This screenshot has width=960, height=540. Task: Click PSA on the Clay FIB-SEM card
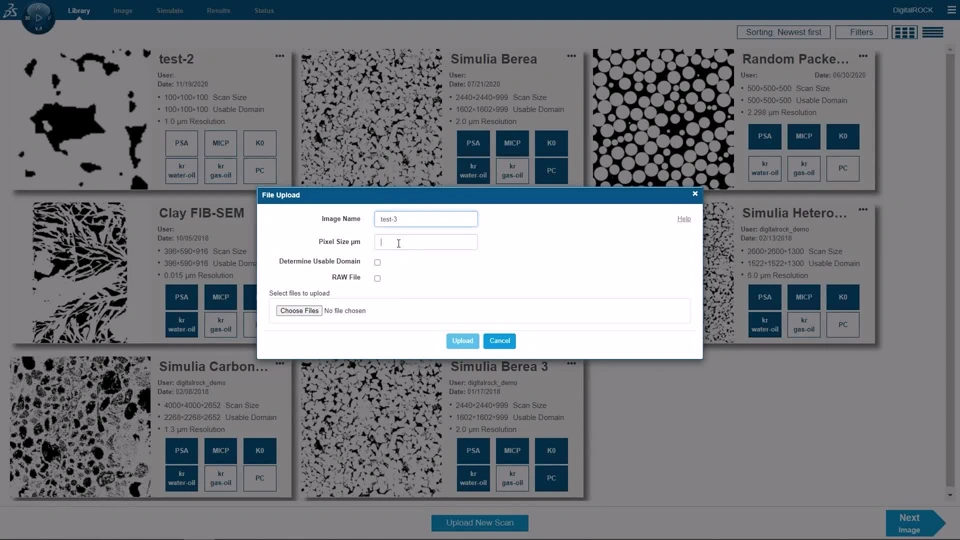[x=181, y=297]
